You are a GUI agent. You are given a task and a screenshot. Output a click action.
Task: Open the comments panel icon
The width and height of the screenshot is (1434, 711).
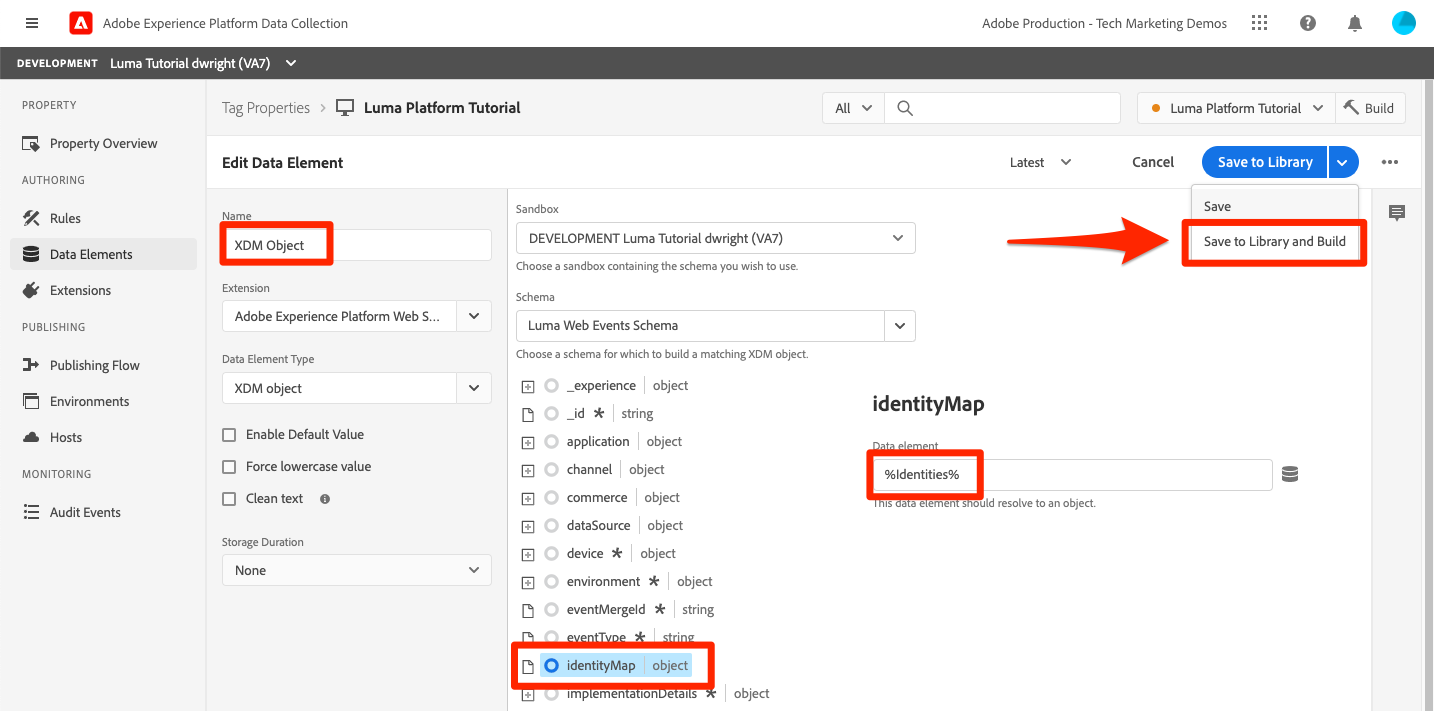point(1397,212)
